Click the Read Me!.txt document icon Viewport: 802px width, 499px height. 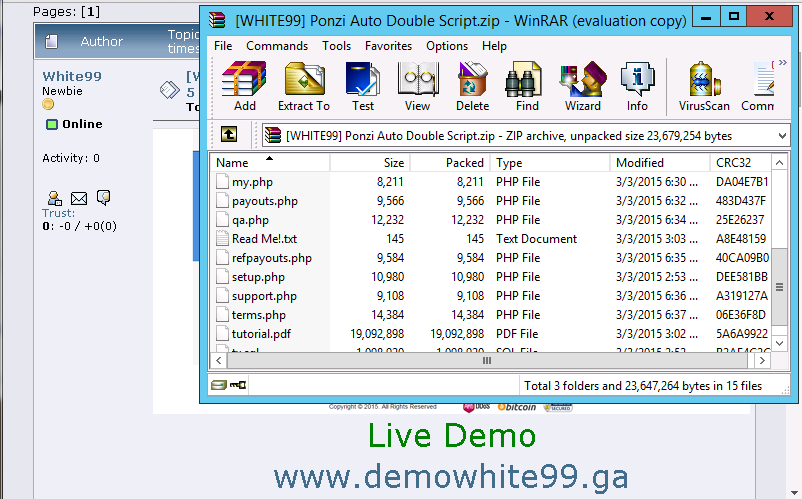(x=222, y=238)
